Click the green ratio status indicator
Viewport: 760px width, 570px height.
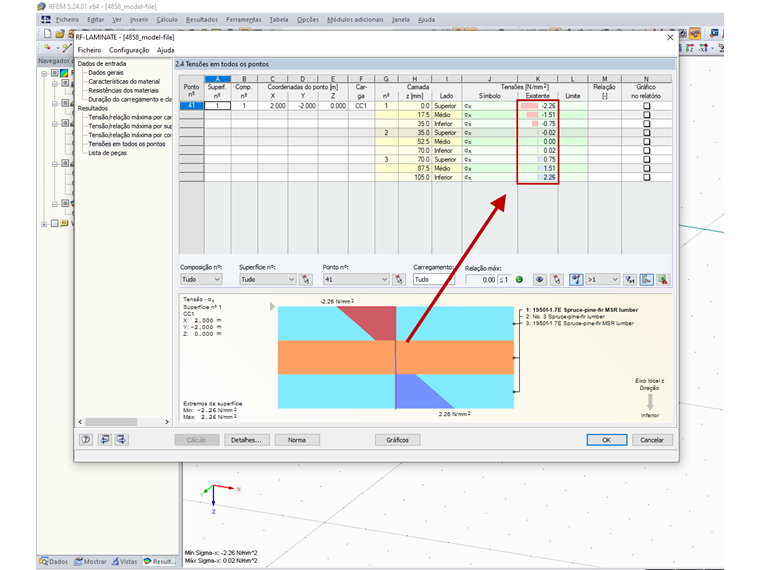pyautogui.click(x=519, y=280)
